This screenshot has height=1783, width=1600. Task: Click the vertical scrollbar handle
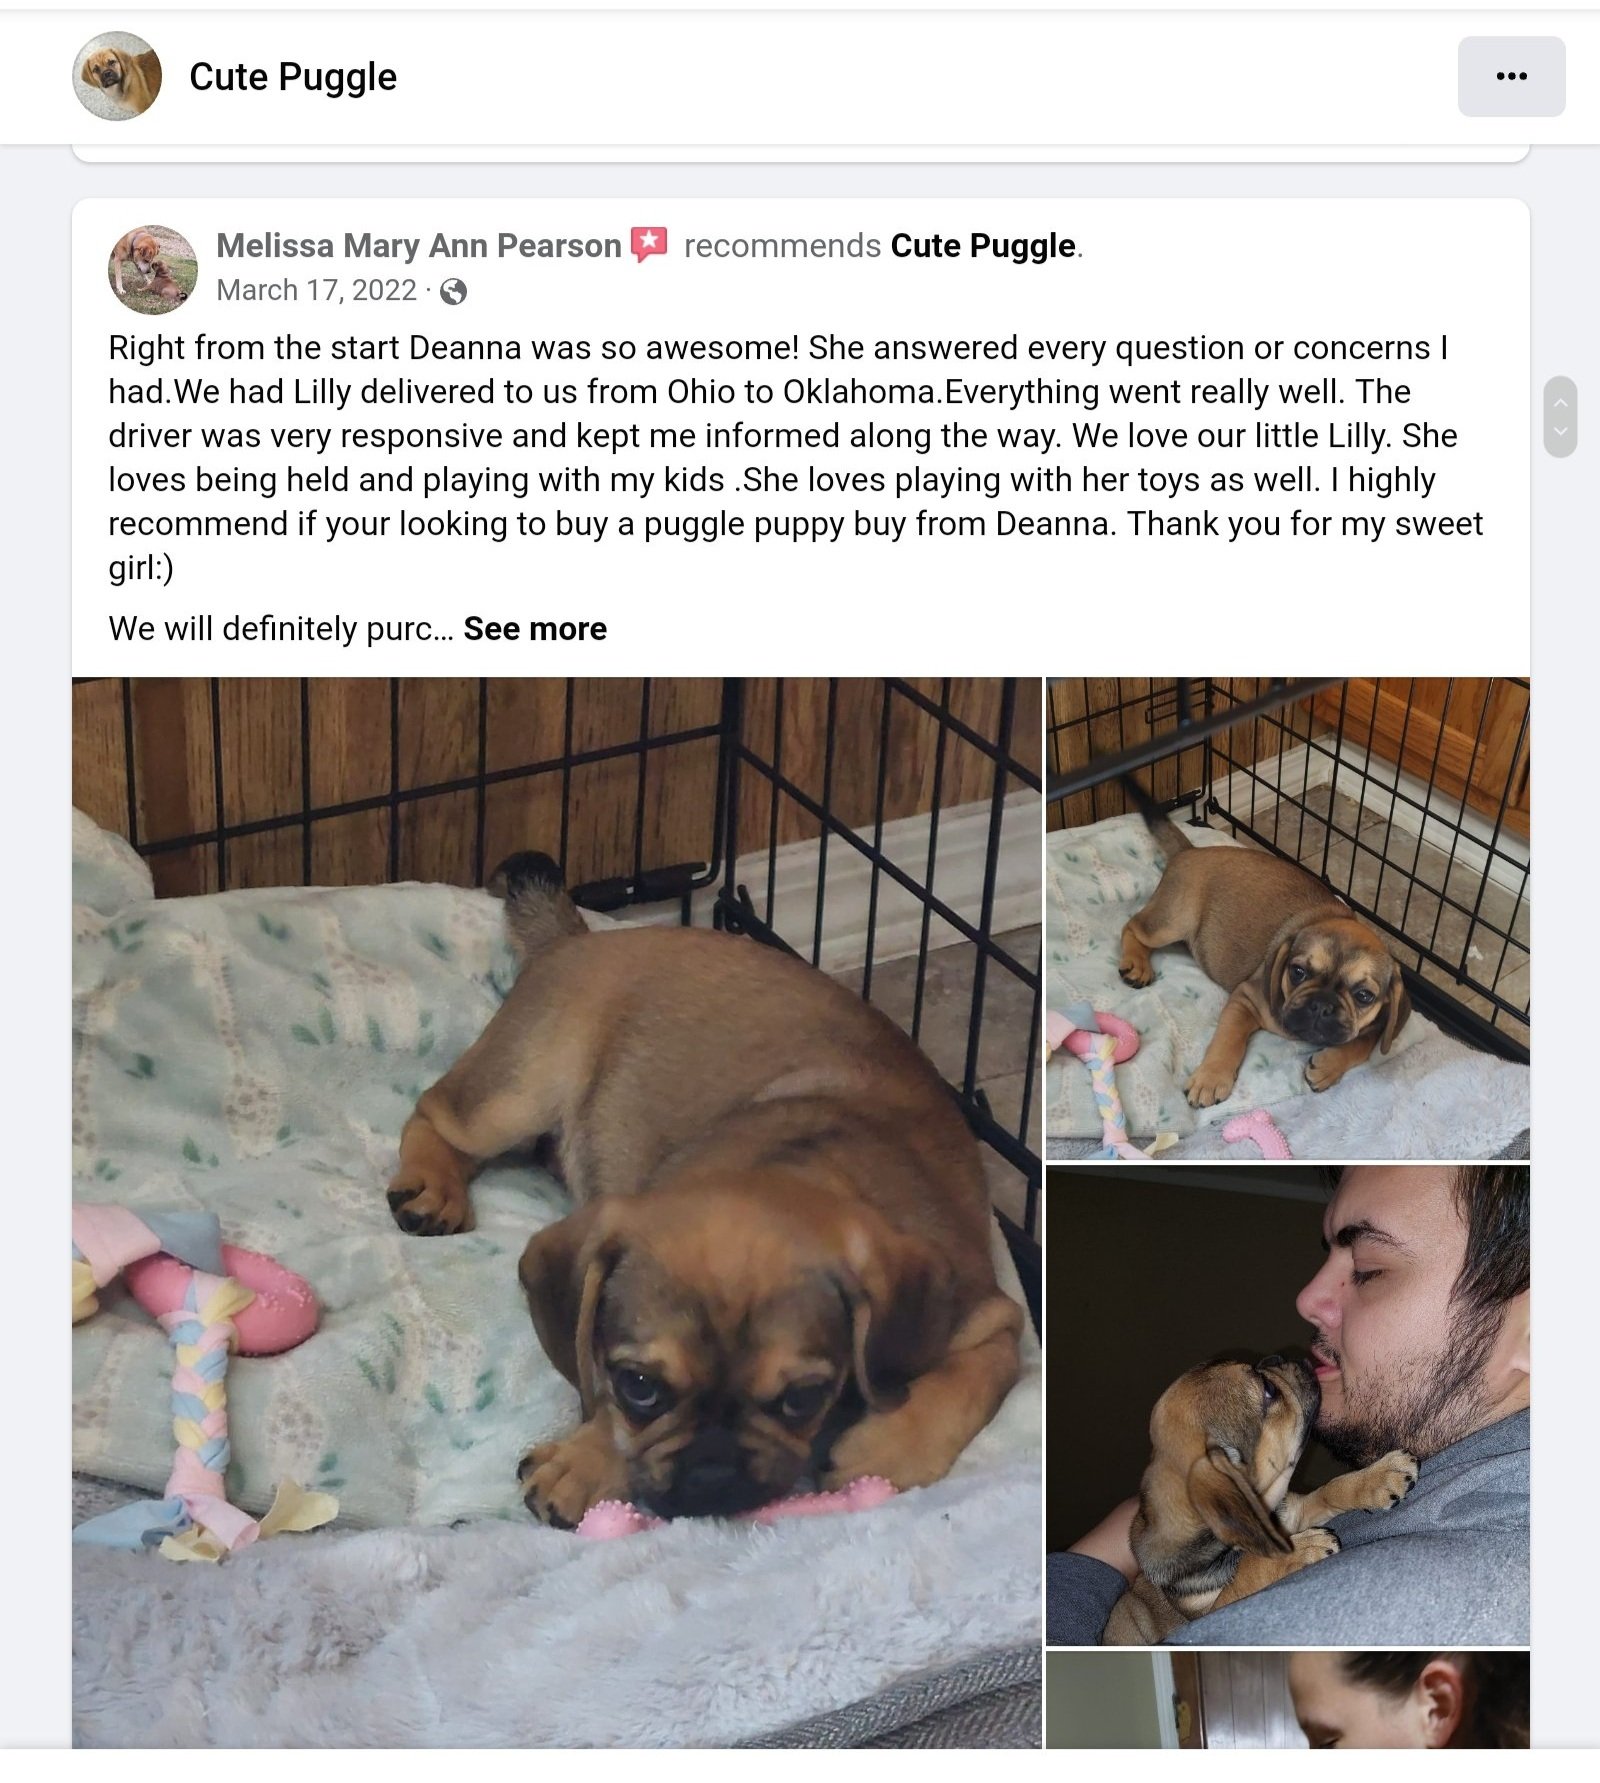[x=1560, y=417]
